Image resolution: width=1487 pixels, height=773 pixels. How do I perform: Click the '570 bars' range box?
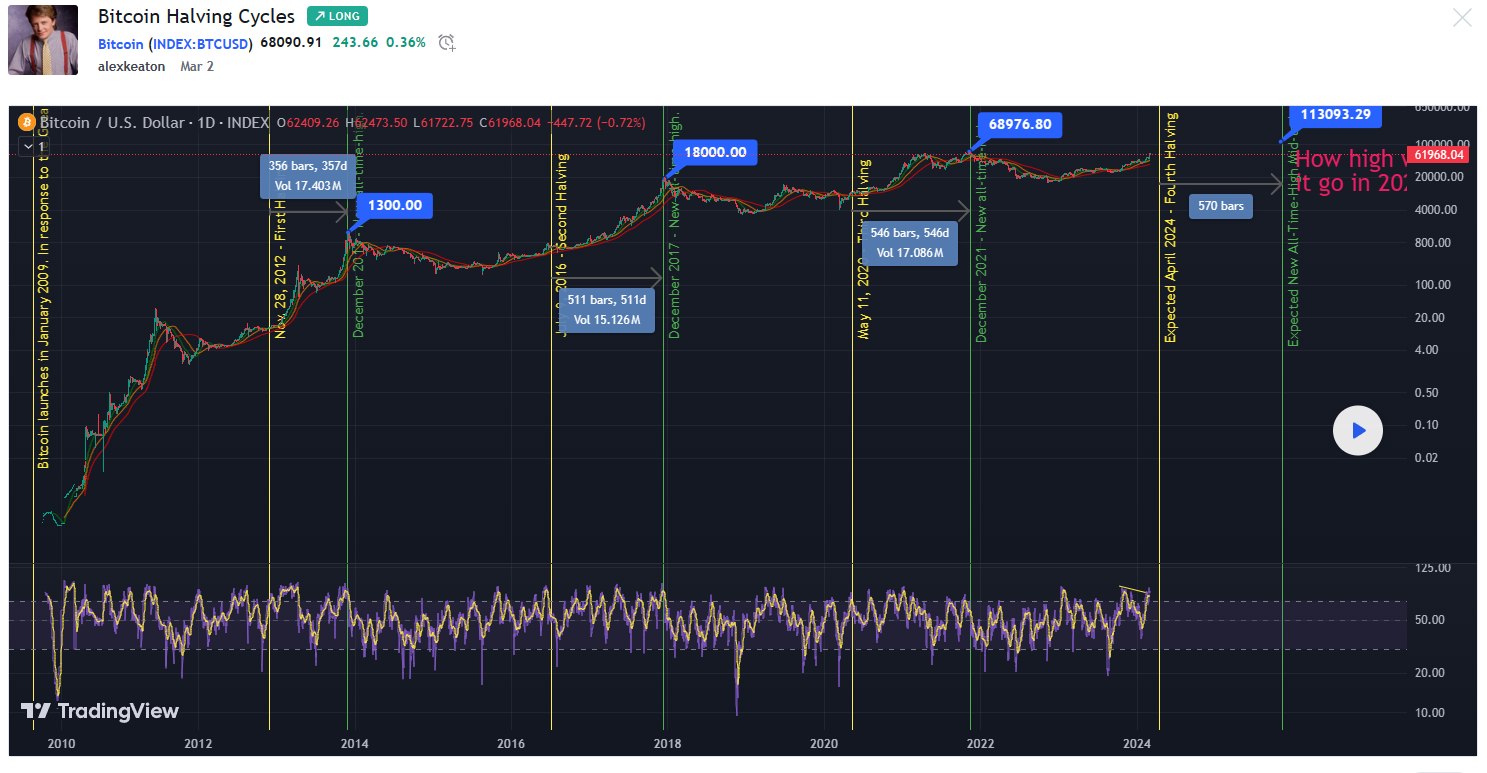pyautogui.click(x=1220, y=206)
